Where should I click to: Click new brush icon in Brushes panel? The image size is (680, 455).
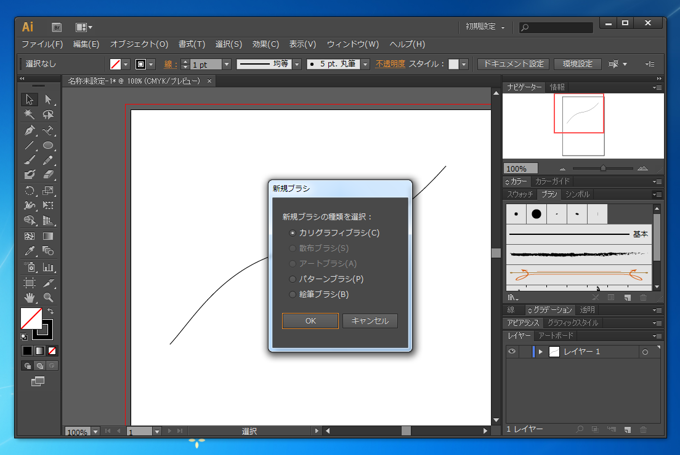point(627,298)
